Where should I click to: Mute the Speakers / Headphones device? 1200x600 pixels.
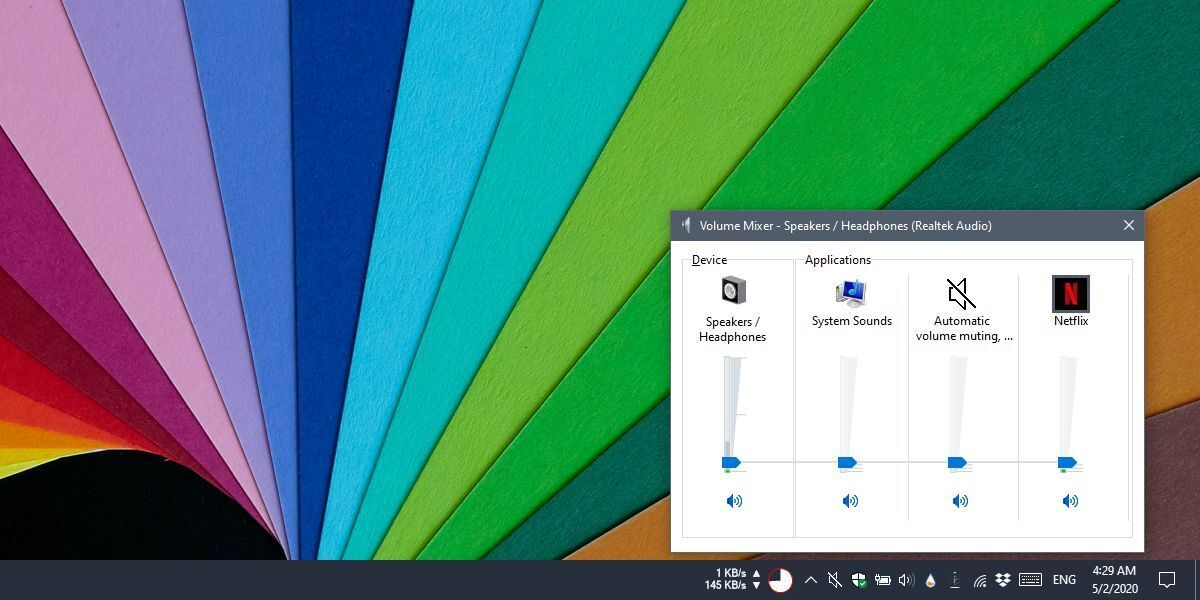tap(734, 501)
